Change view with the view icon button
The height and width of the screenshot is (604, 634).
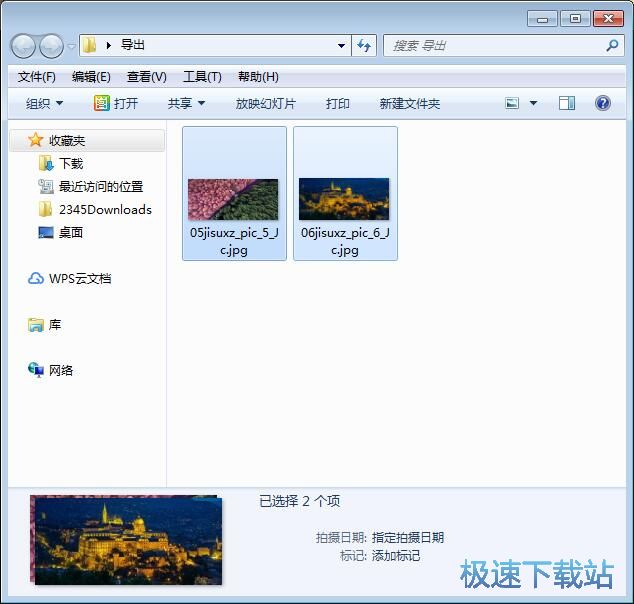(x=512, y=103)
